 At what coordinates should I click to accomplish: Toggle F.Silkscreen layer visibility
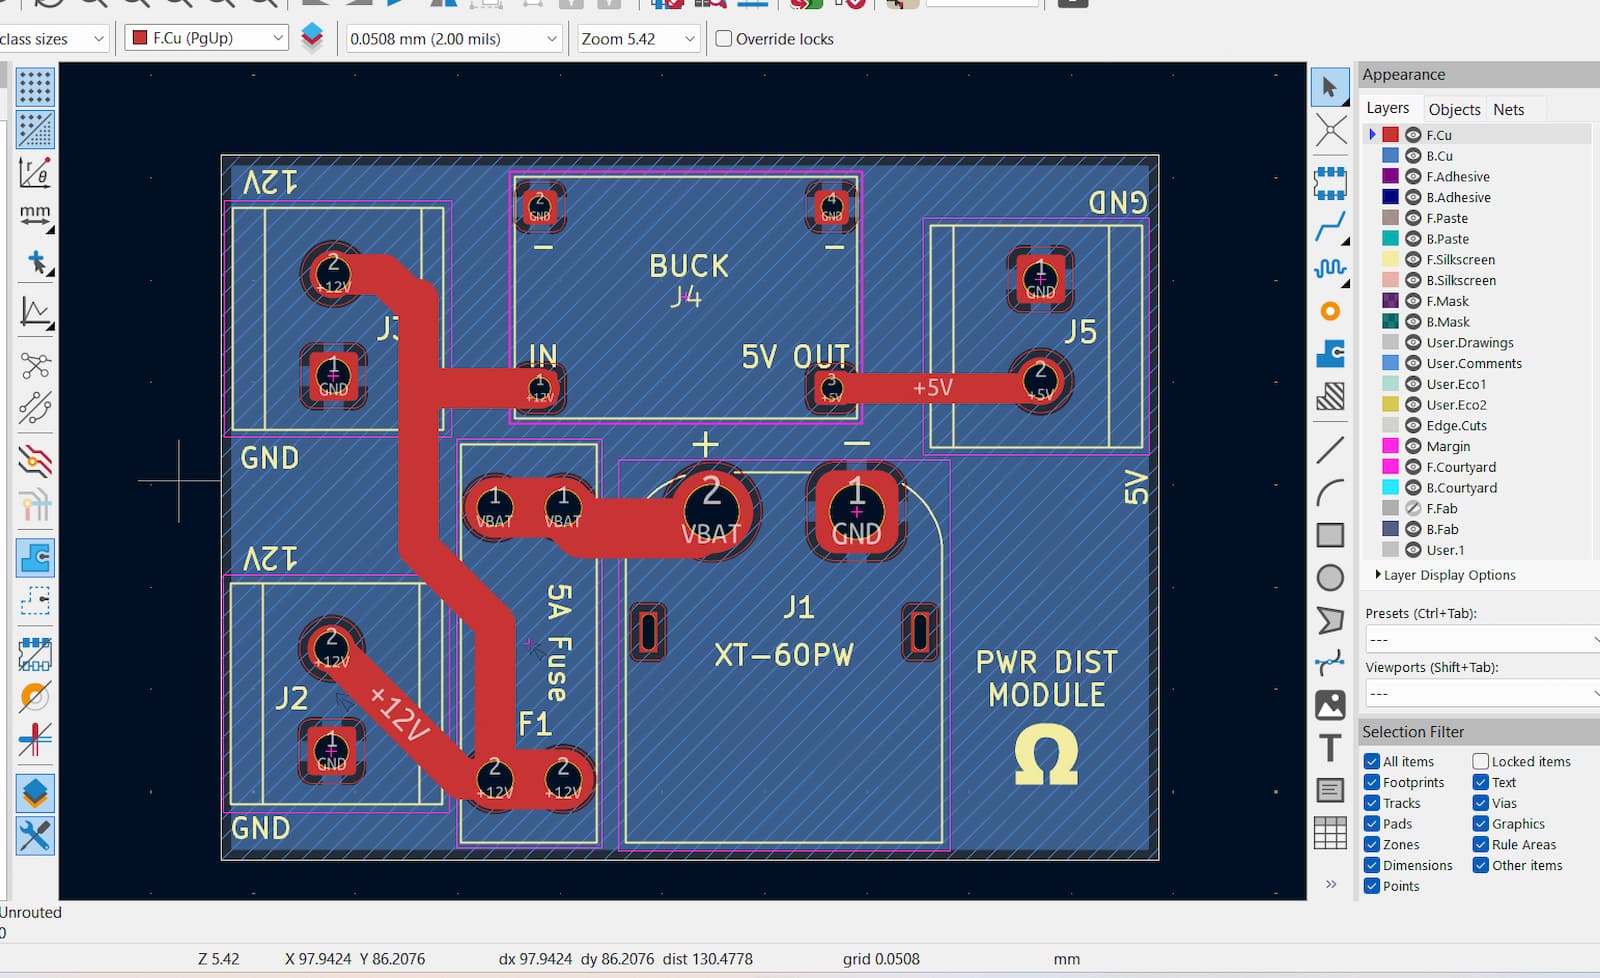[1413, 260]
